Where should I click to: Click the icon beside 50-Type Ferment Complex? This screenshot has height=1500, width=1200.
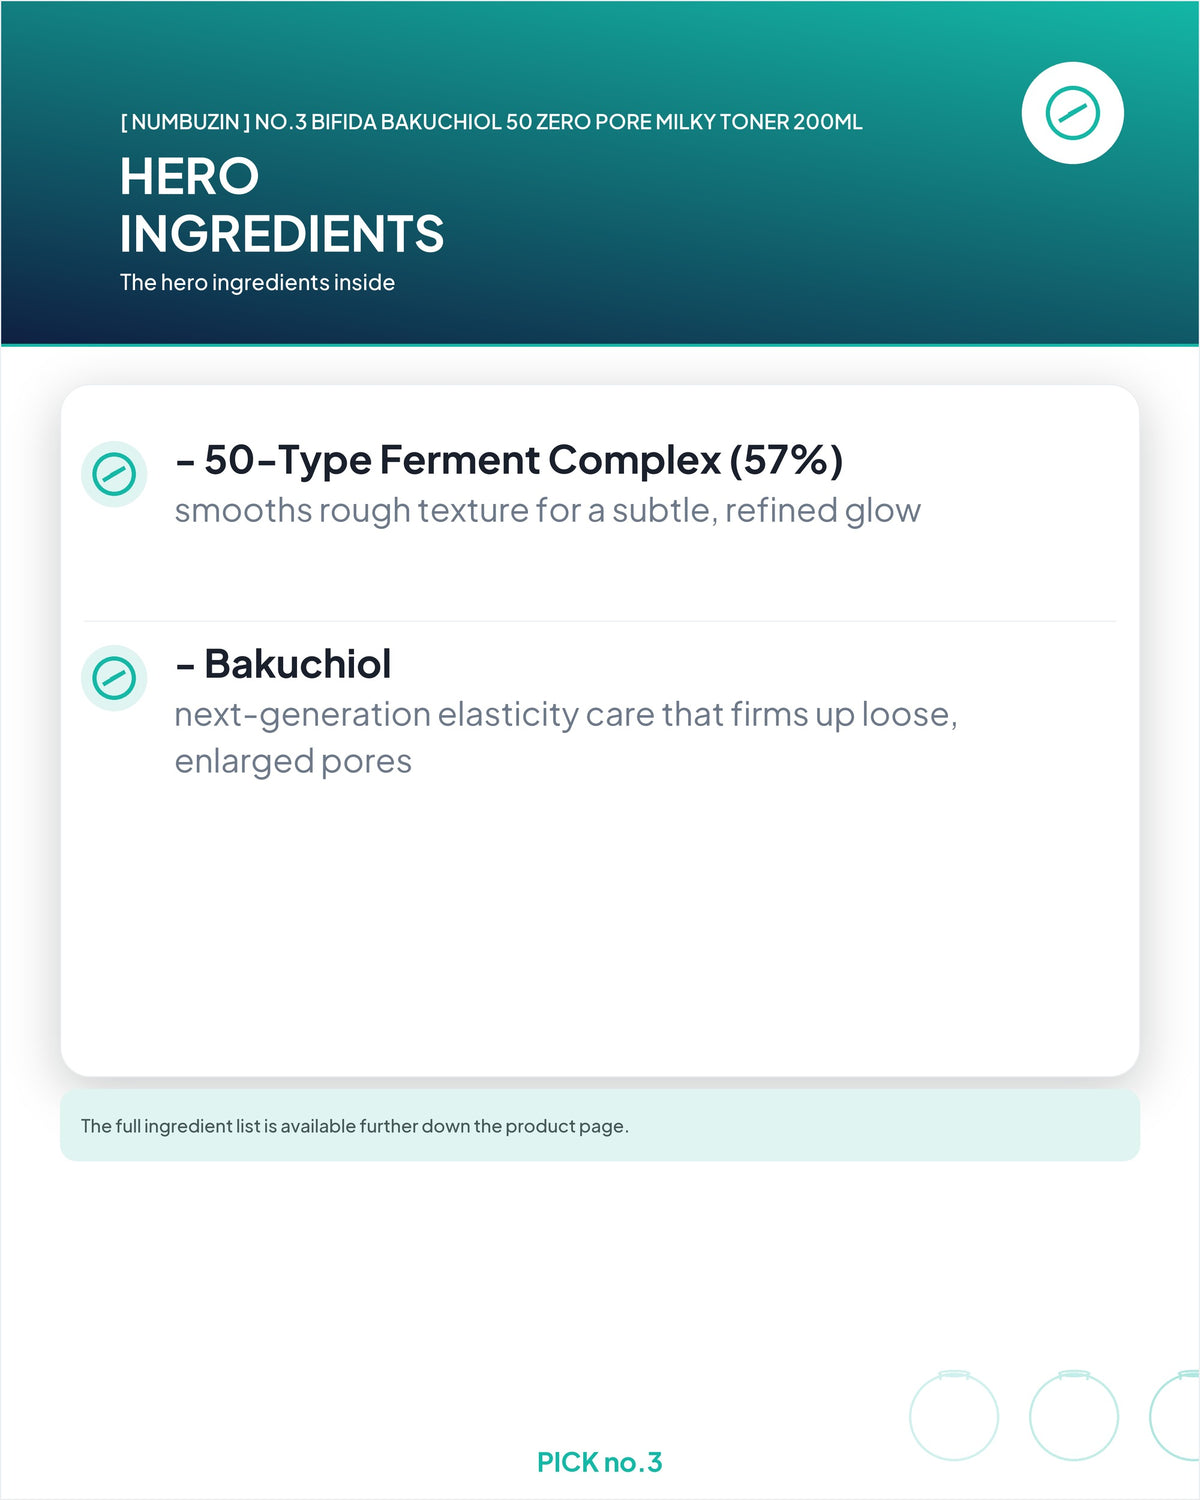(x=114, y=474)
